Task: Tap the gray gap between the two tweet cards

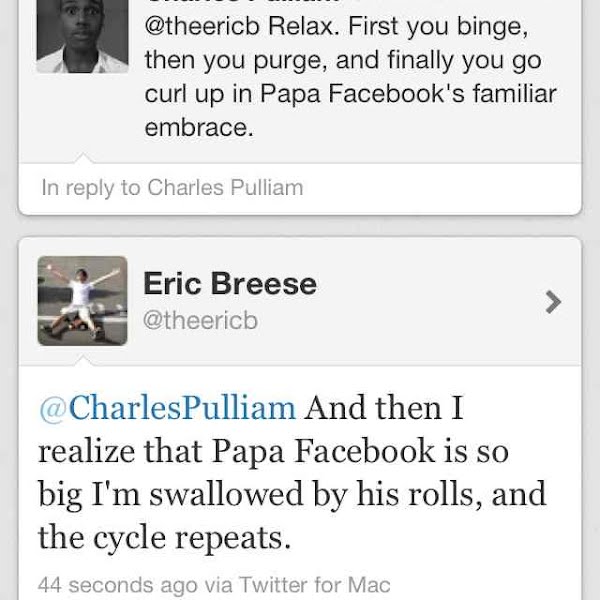Action: 299,225
